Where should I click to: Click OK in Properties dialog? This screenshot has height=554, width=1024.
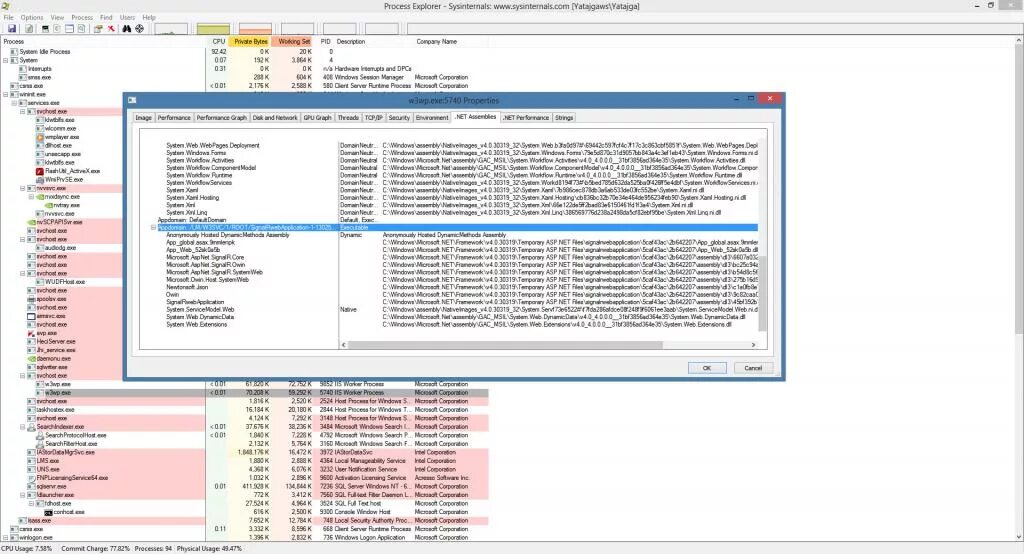point(707,368)
